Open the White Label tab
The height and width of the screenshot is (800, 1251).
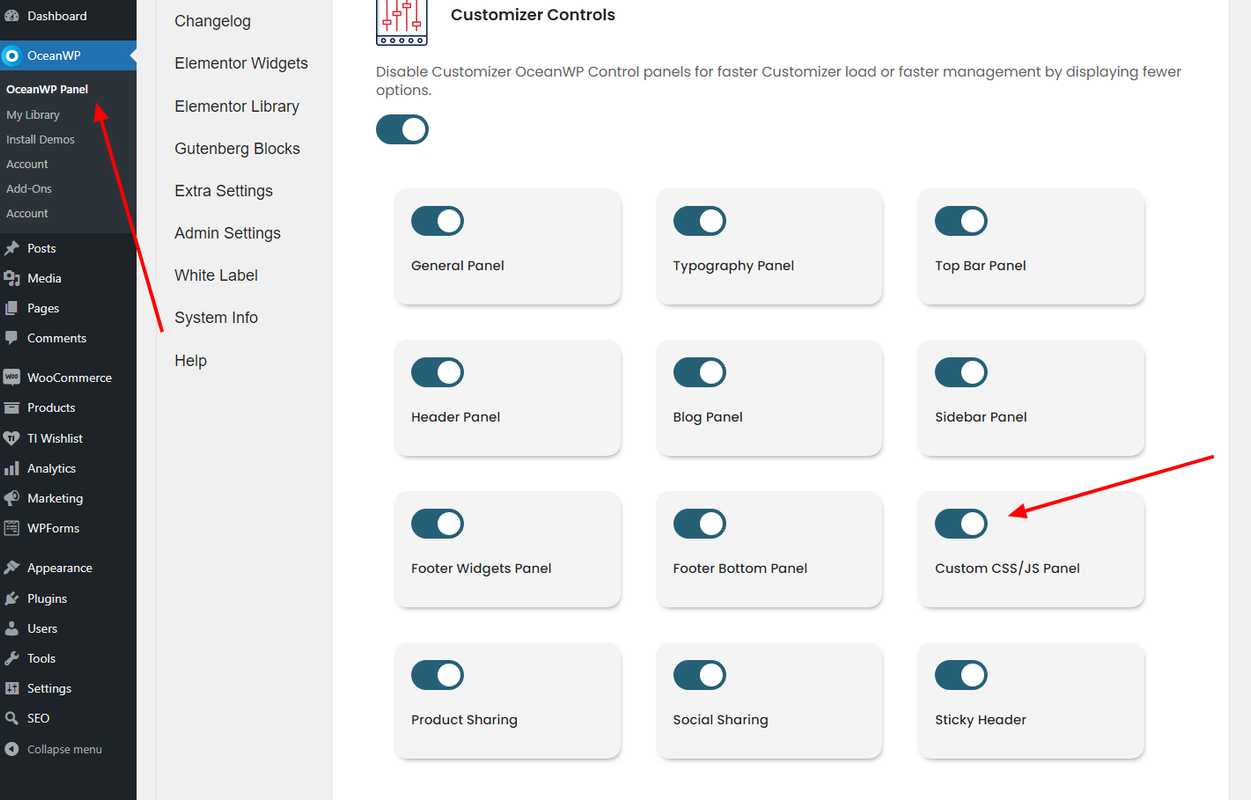216,275
